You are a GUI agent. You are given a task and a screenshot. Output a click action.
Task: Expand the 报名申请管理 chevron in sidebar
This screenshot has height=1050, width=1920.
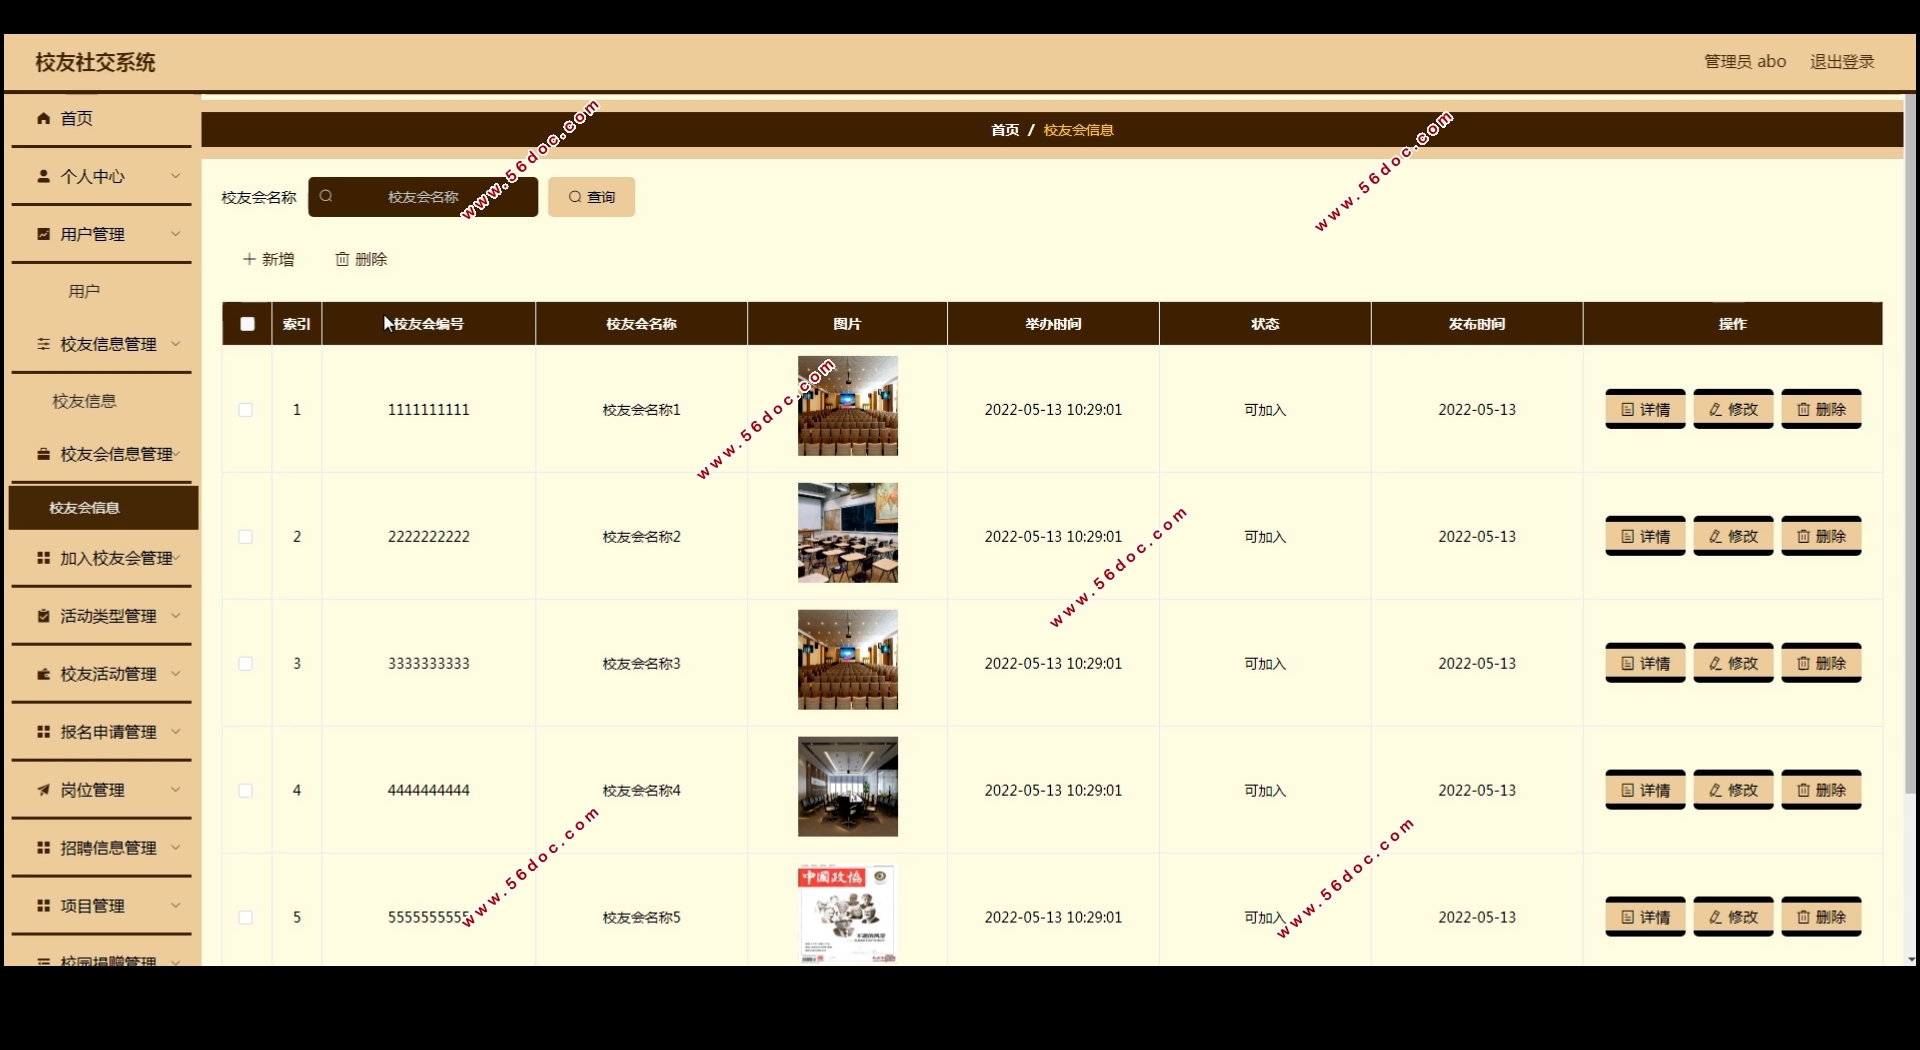[x=176, y=732]
